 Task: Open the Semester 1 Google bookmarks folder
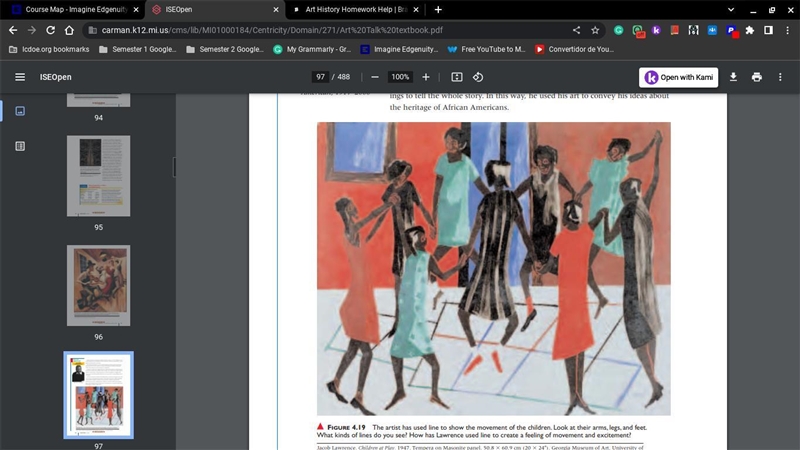[x=138, y=49]
